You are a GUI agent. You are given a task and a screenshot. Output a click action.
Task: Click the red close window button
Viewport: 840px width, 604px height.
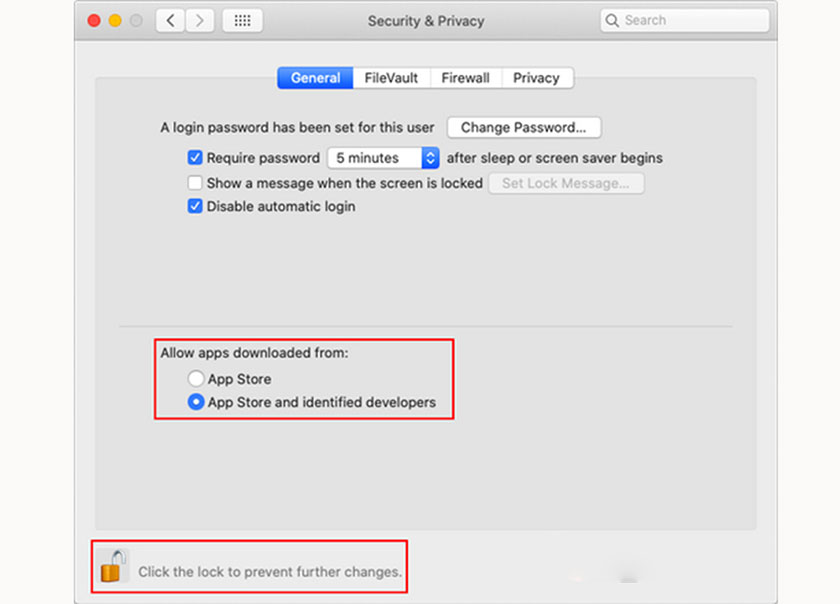tap(94, 20)
